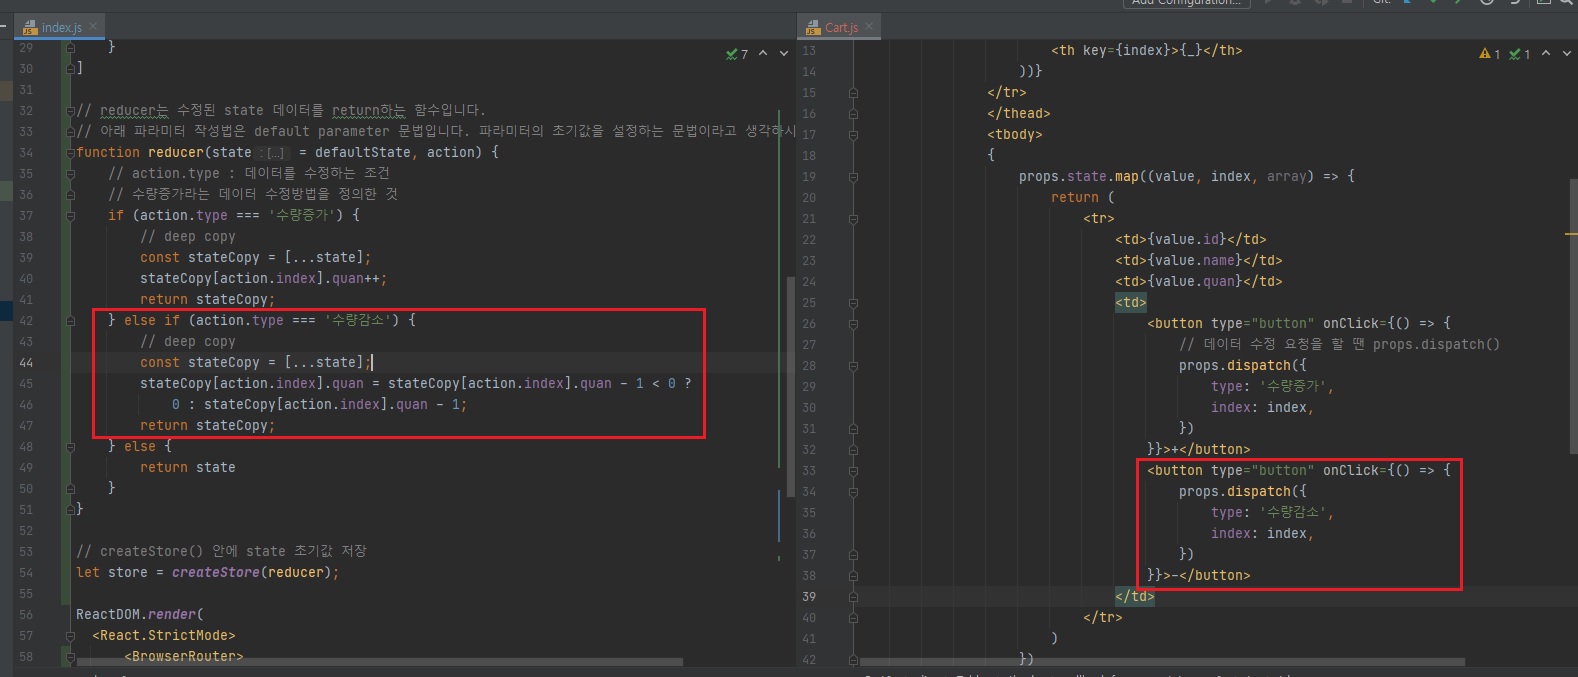This screenshot has width=1578, height=677.
Task: Go to next highlighted problem in Cart.js
Action: 1566,53
